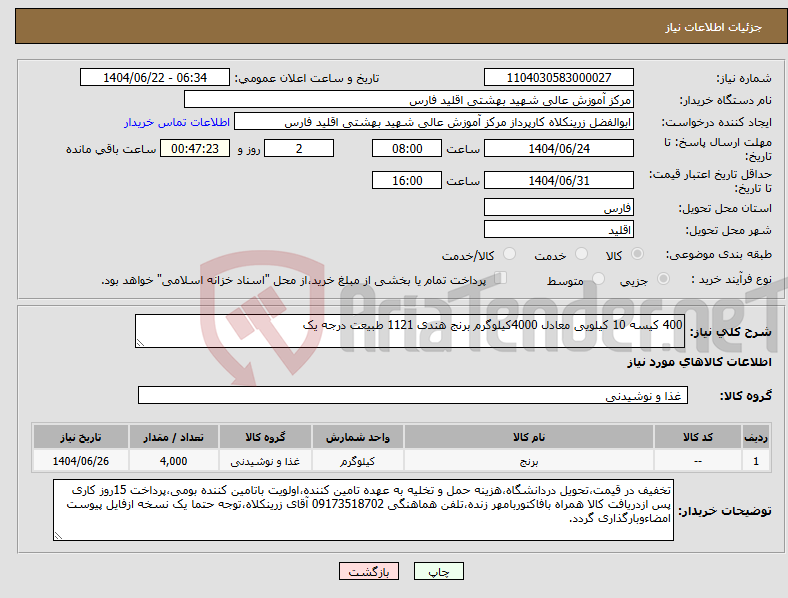The image size is (788, 598).
Task: Toggle the Islamic treasury payment checkbox
Action: [501, 277]
